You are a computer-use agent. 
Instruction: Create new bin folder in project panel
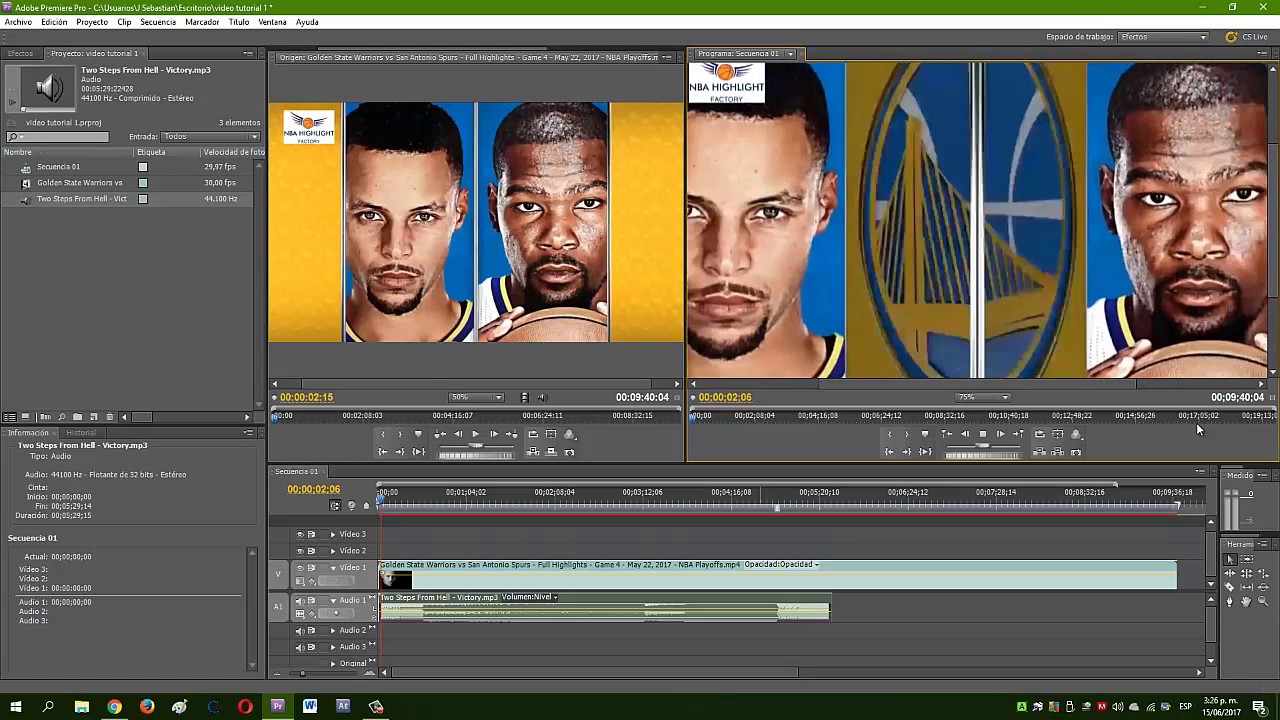(77, 417)
